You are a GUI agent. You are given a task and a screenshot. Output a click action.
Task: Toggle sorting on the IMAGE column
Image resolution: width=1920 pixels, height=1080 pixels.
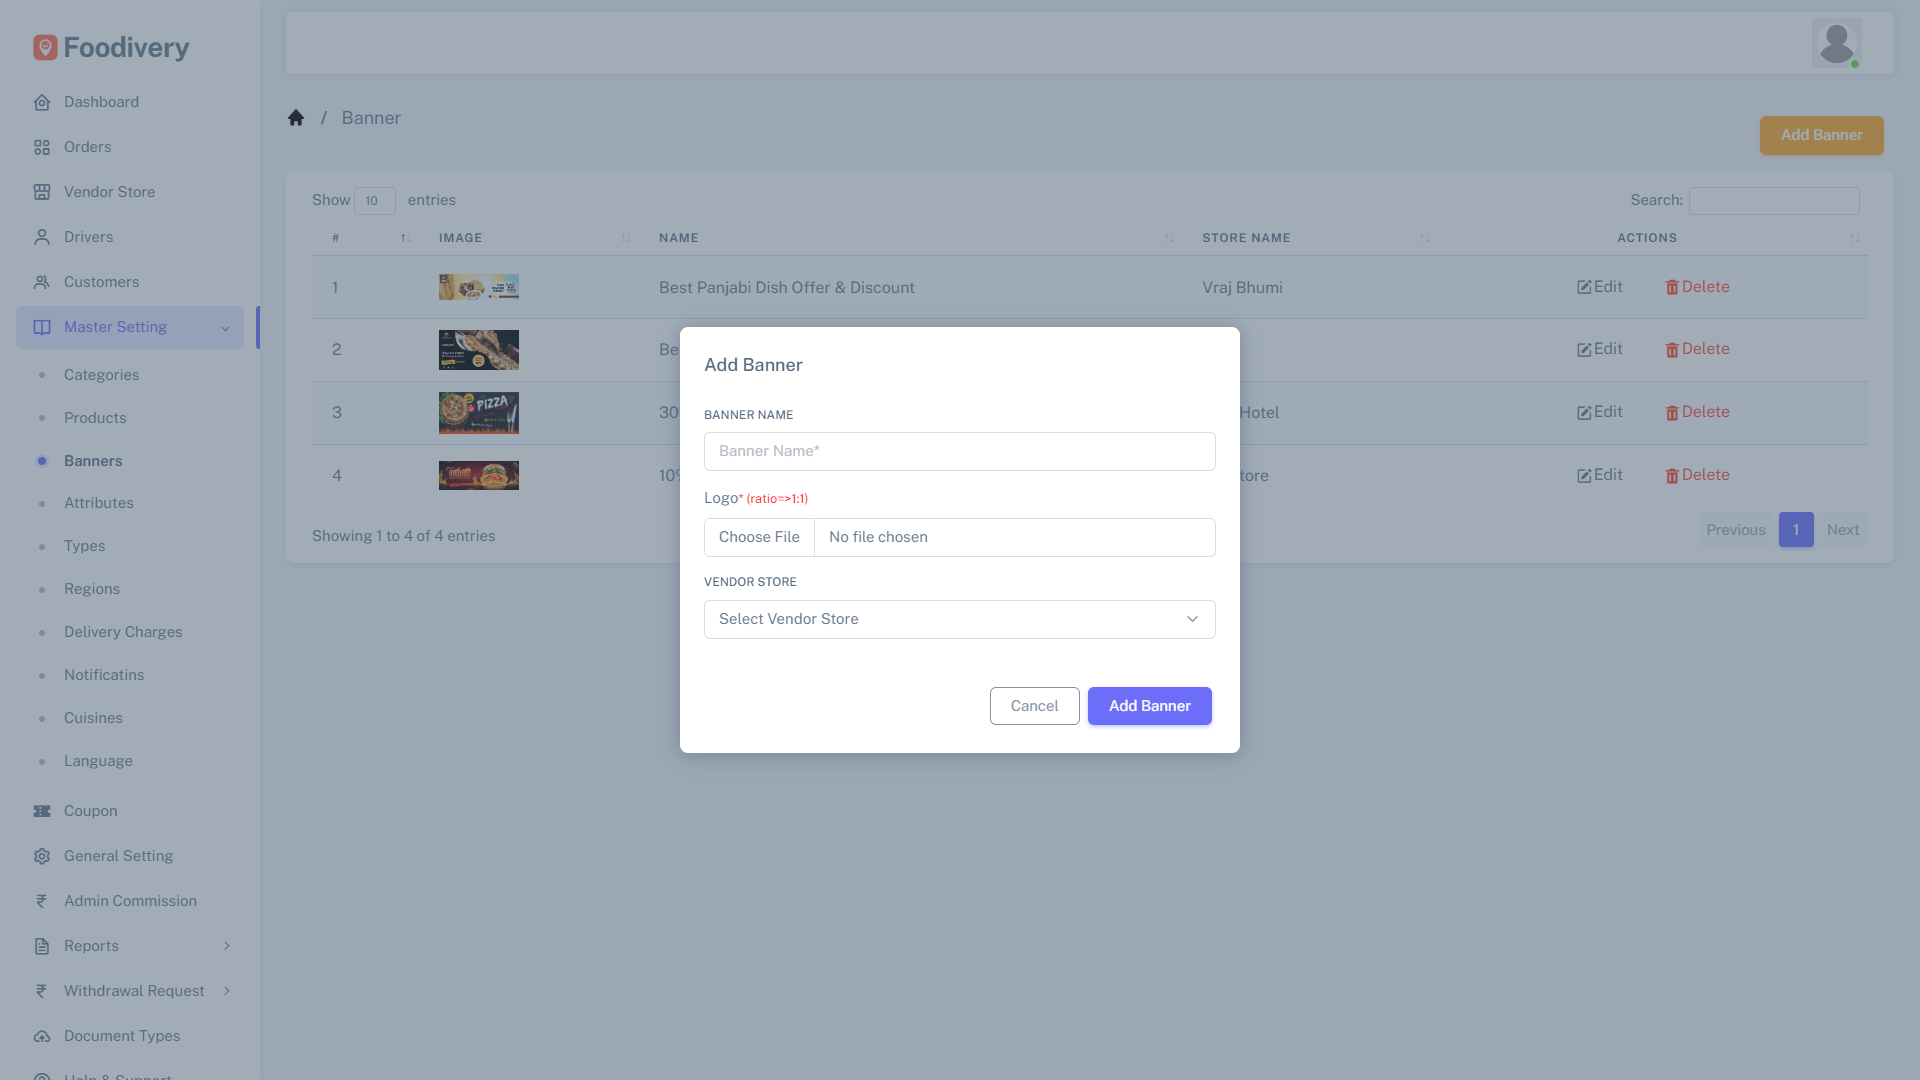coord(625,238)
